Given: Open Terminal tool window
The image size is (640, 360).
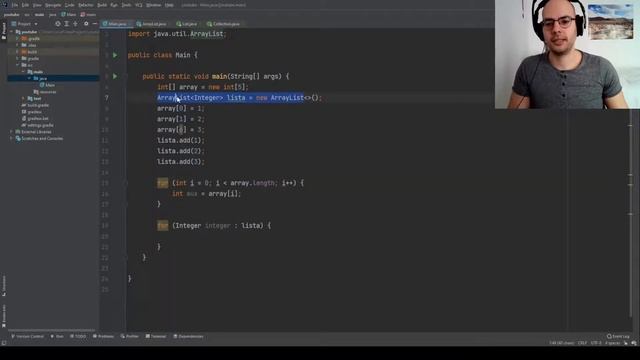Looking at the screenshot, I should [156, 337].
